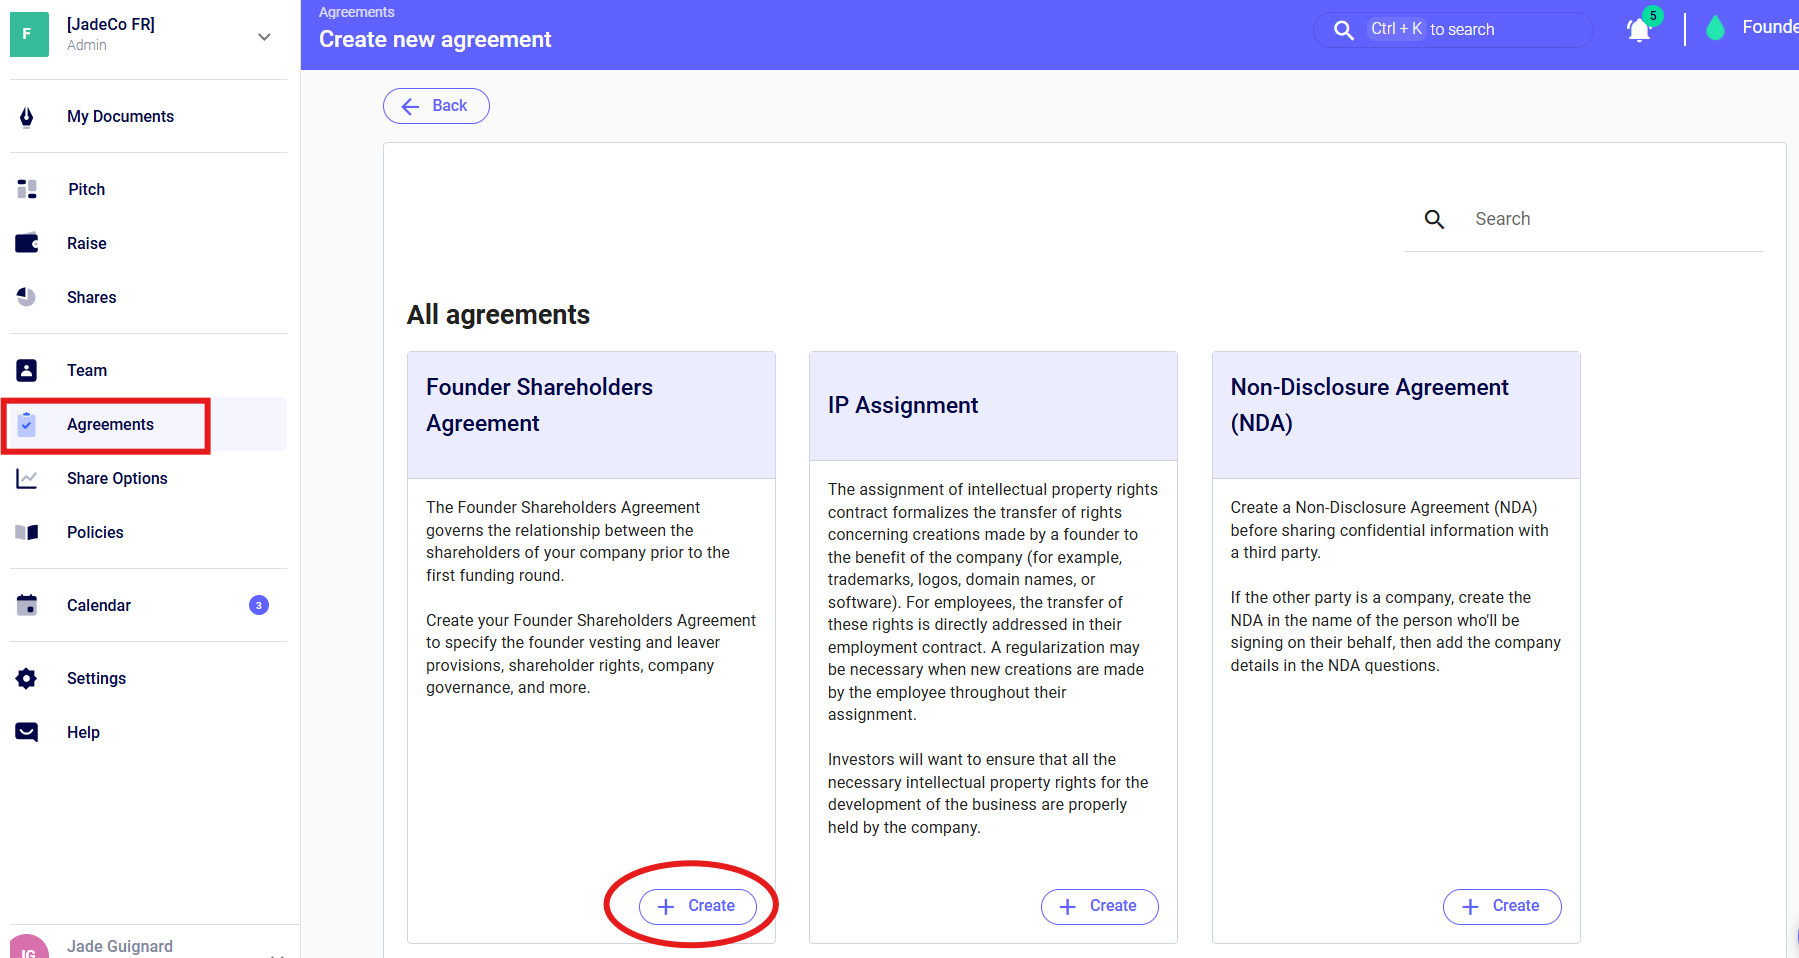Image resolution: width=1799 pixels, height=958 pixels.
Task: Click the Raise wallet icon
Action: 27,243
